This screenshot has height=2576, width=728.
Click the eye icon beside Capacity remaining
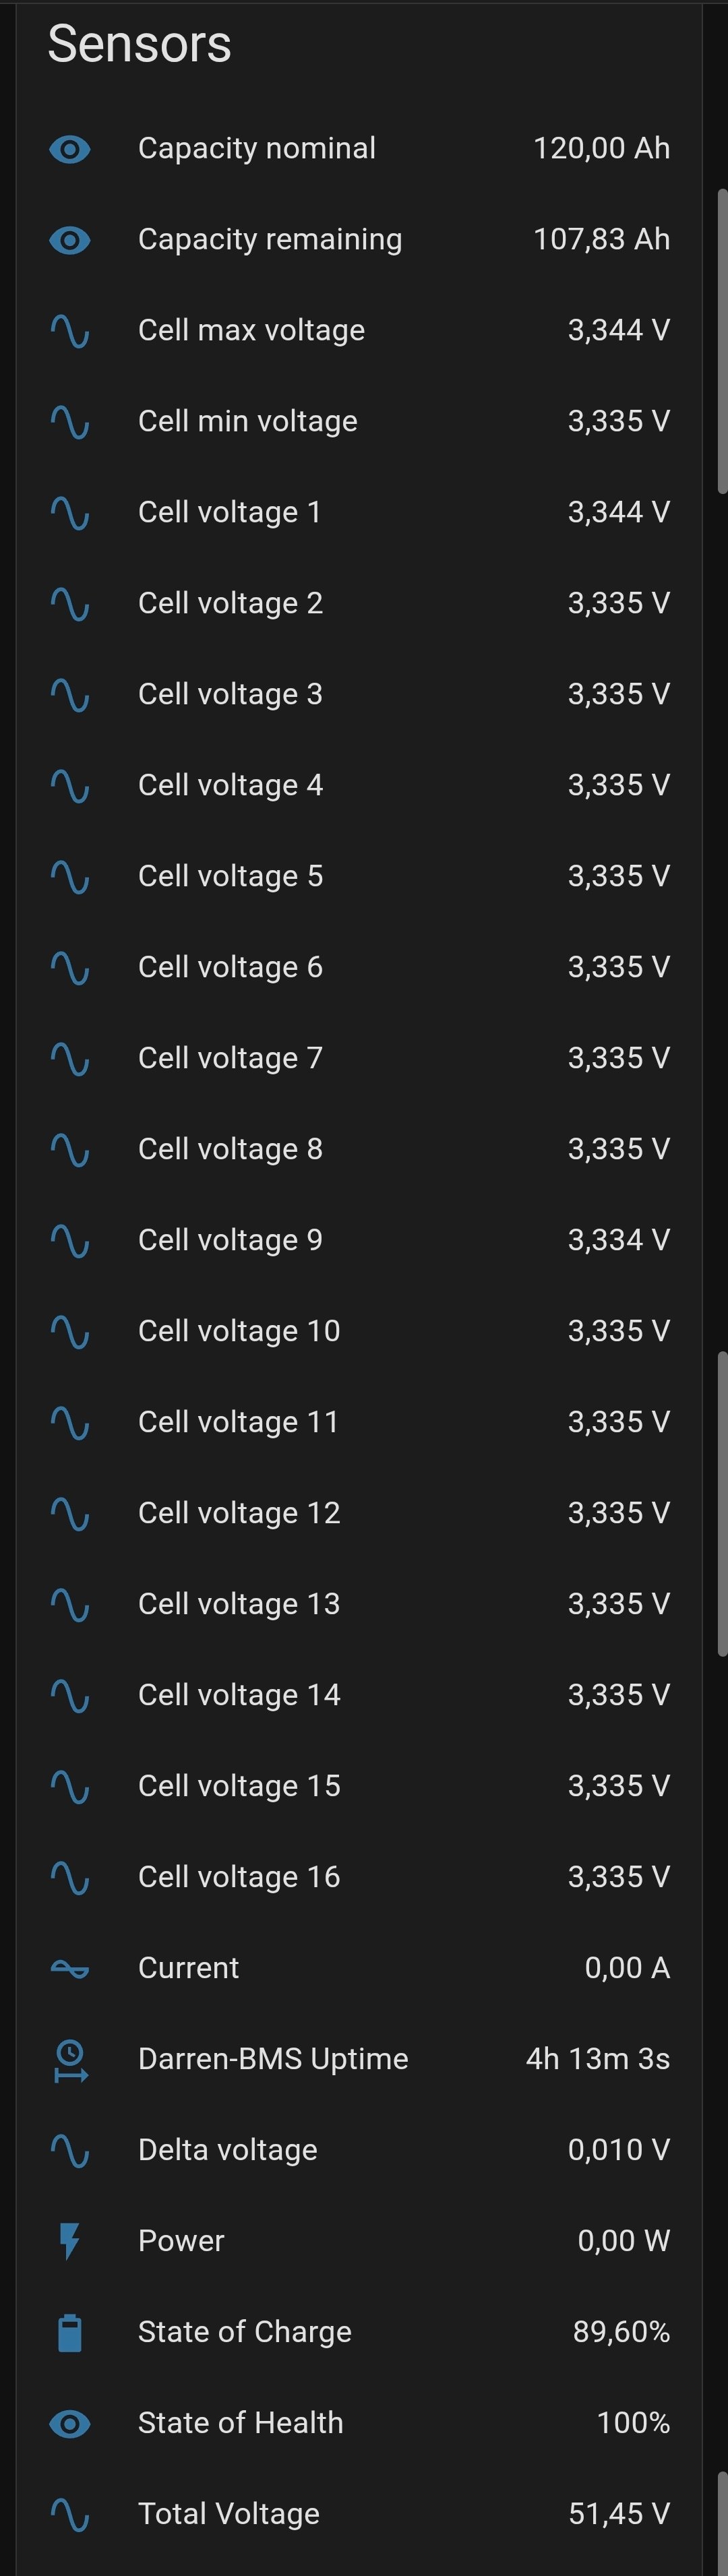click(x=70, y=241)
